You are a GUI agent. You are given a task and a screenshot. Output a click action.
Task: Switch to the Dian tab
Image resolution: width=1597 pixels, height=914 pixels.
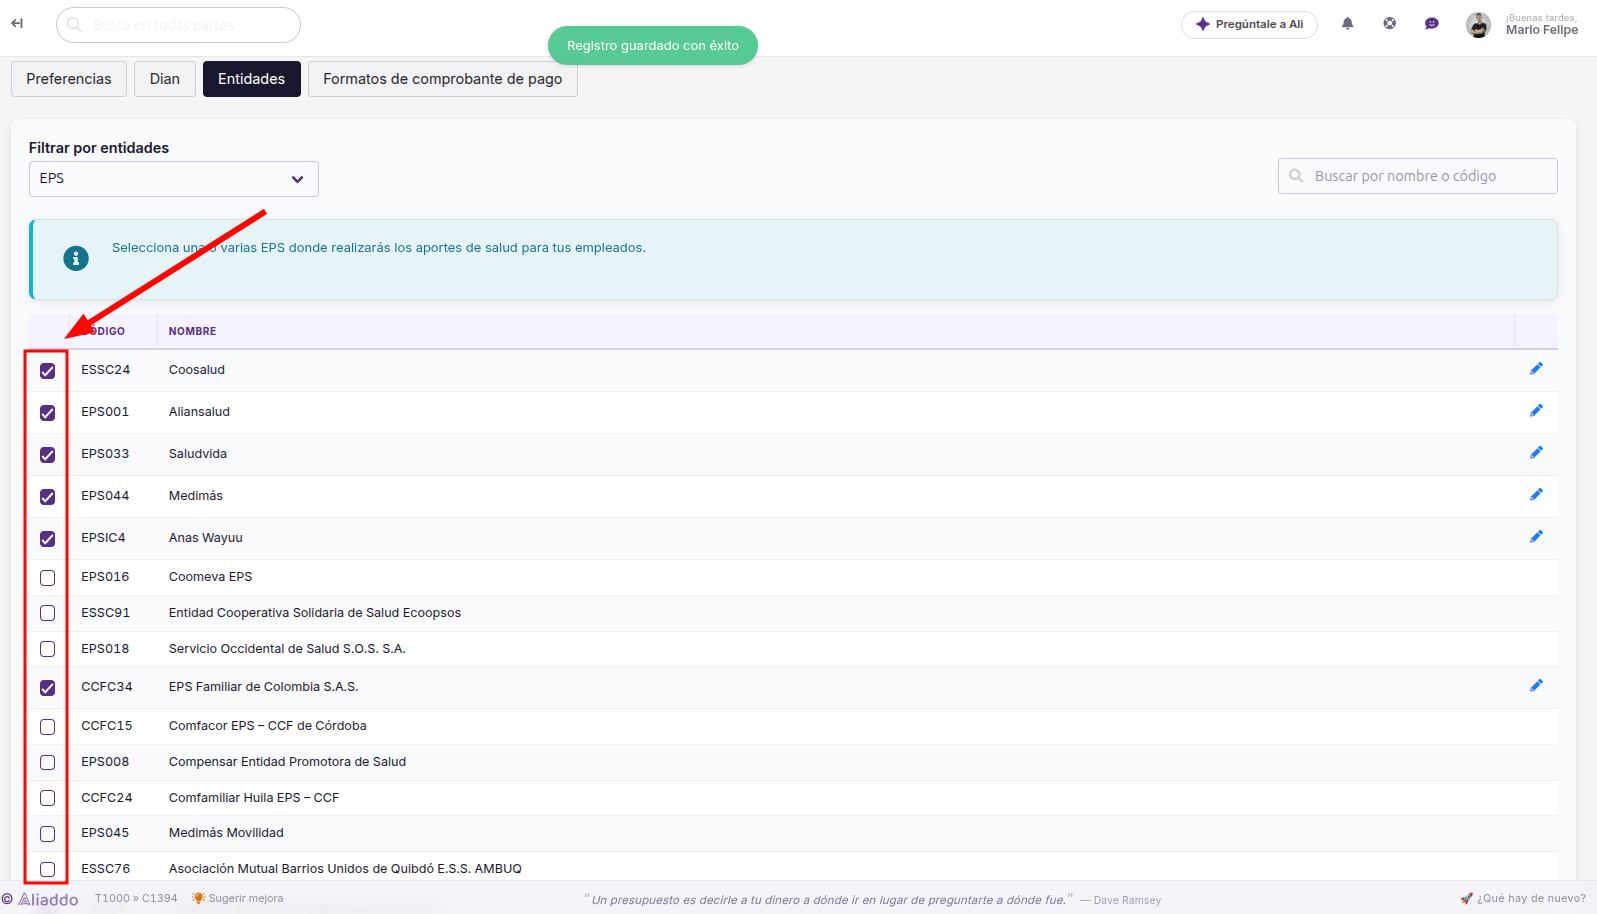click(x=165, y=79)
